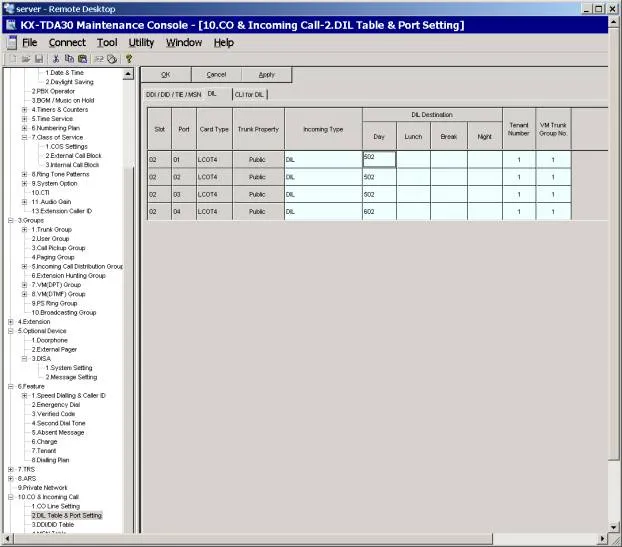622x547 pixels.
Task: Select 2.User Group in tree
Action: (50, 238)
